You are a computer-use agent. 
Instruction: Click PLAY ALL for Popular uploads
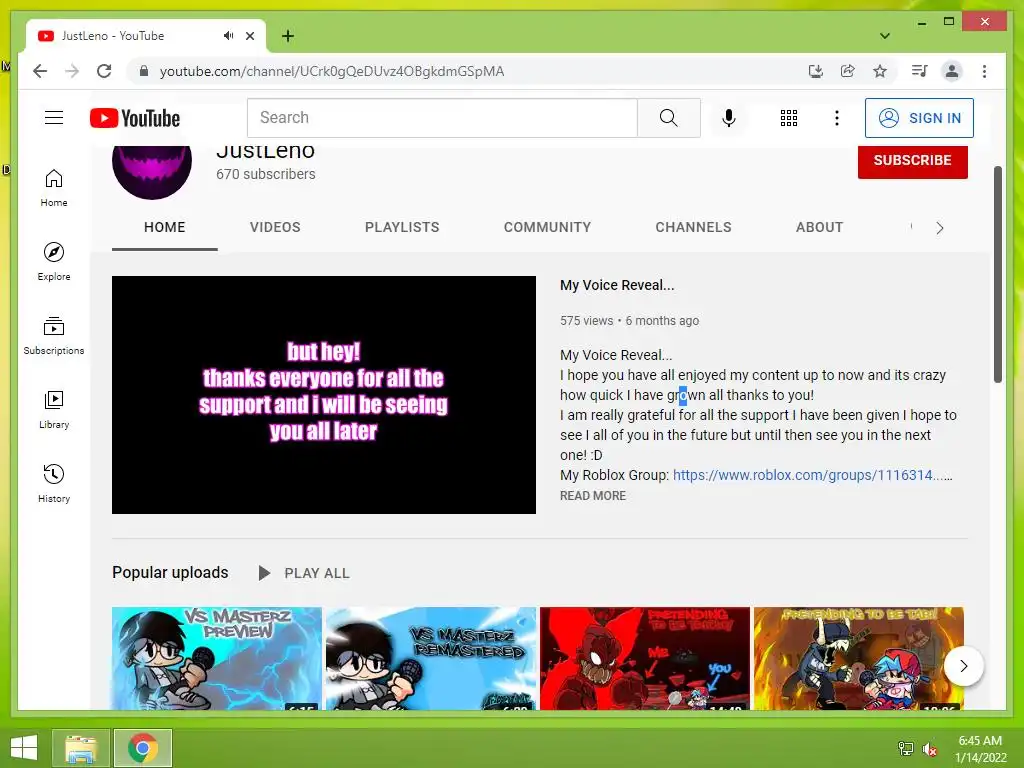tap(304, 573)
